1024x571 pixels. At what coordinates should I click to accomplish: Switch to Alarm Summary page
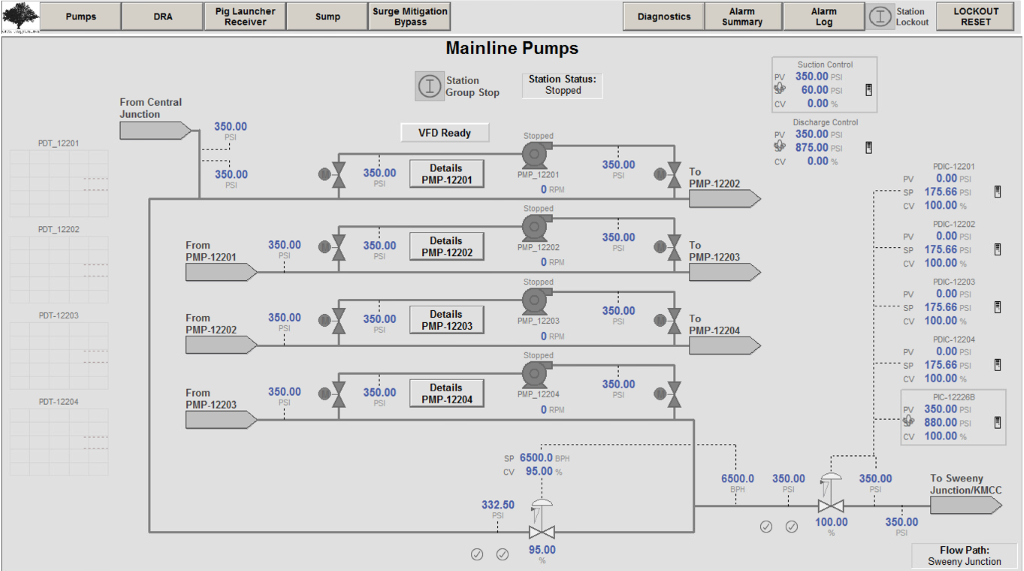coord(742,16)
